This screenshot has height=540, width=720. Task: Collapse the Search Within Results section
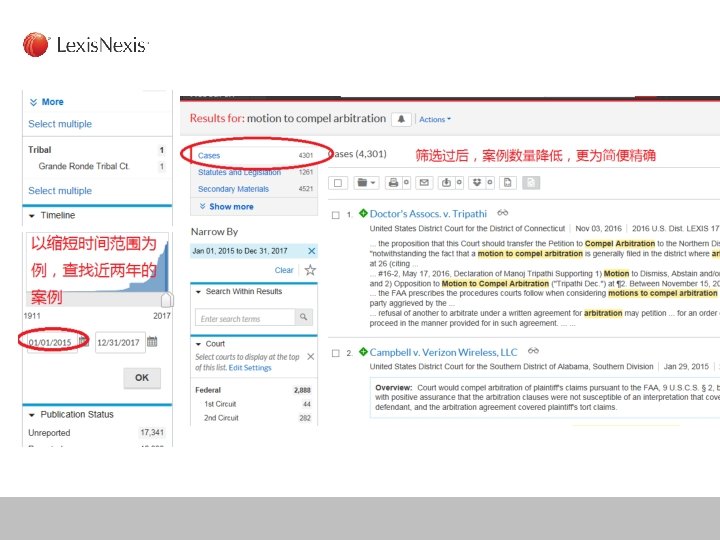point(198,292)
